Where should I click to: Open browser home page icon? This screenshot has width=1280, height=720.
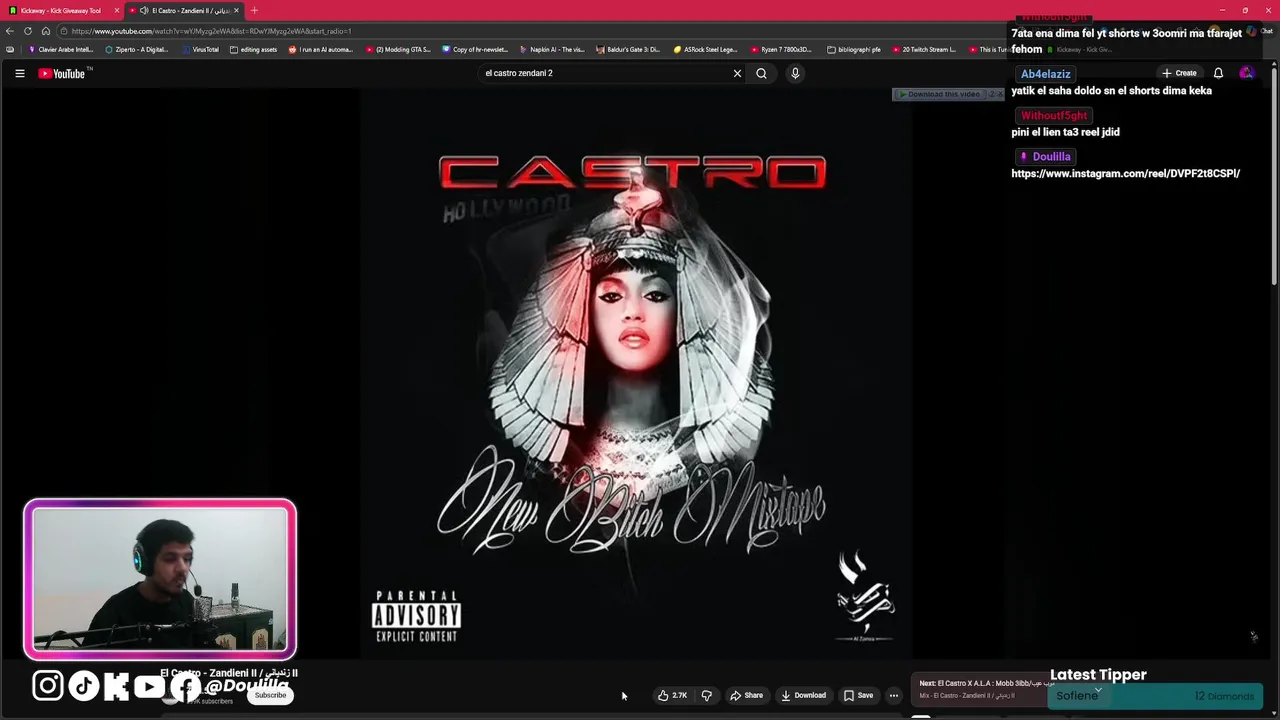coord(45,31)
